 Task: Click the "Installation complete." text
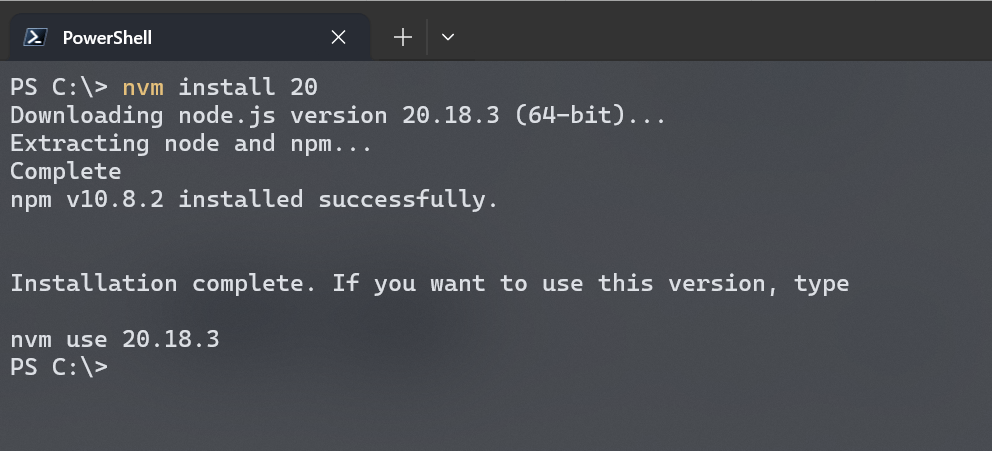[x=163, y=283]
